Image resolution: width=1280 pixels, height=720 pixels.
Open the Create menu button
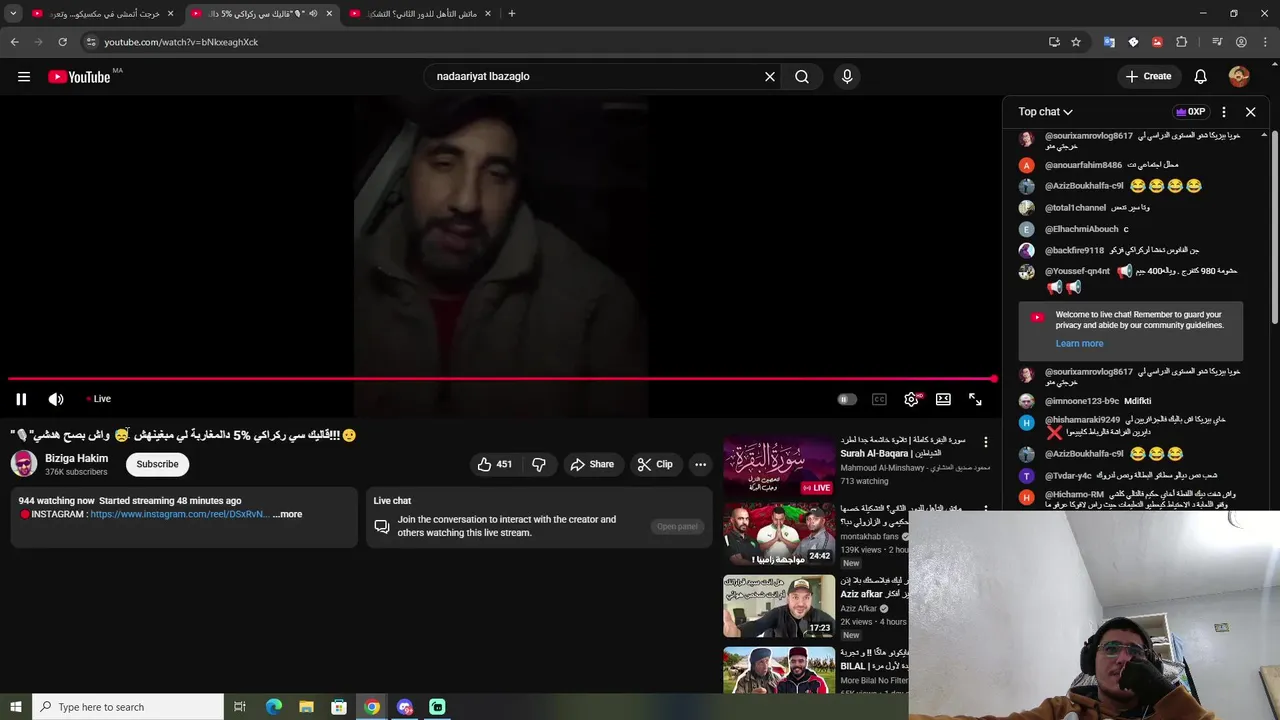point(1148,76)
